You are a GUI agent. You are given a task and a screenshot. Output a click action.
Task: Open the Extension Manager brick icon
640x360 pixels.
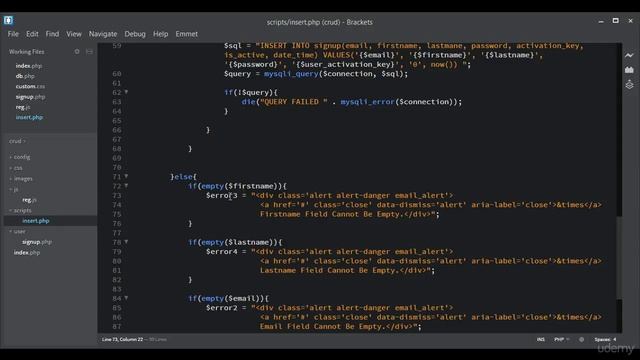tap(629, 70)
